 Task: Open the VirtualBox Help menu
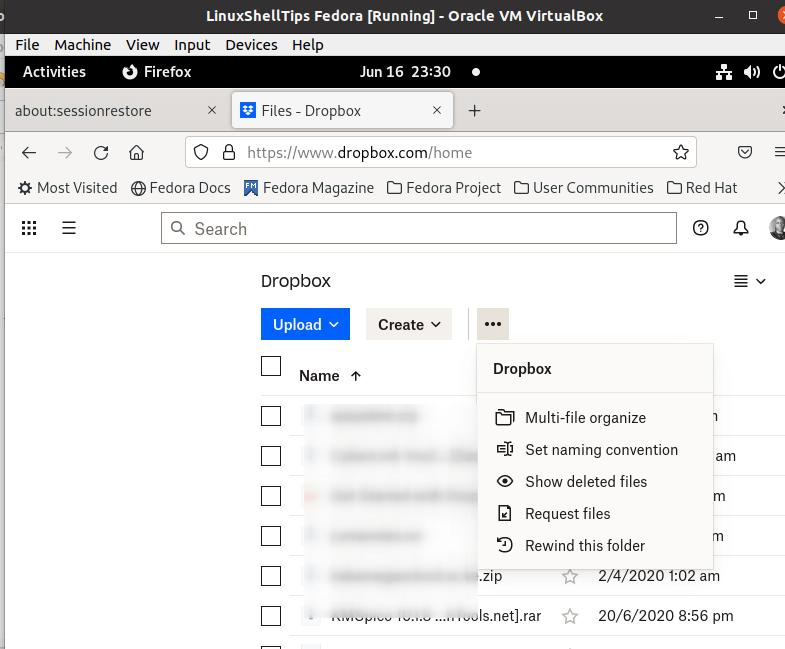(x=308, y=45)
